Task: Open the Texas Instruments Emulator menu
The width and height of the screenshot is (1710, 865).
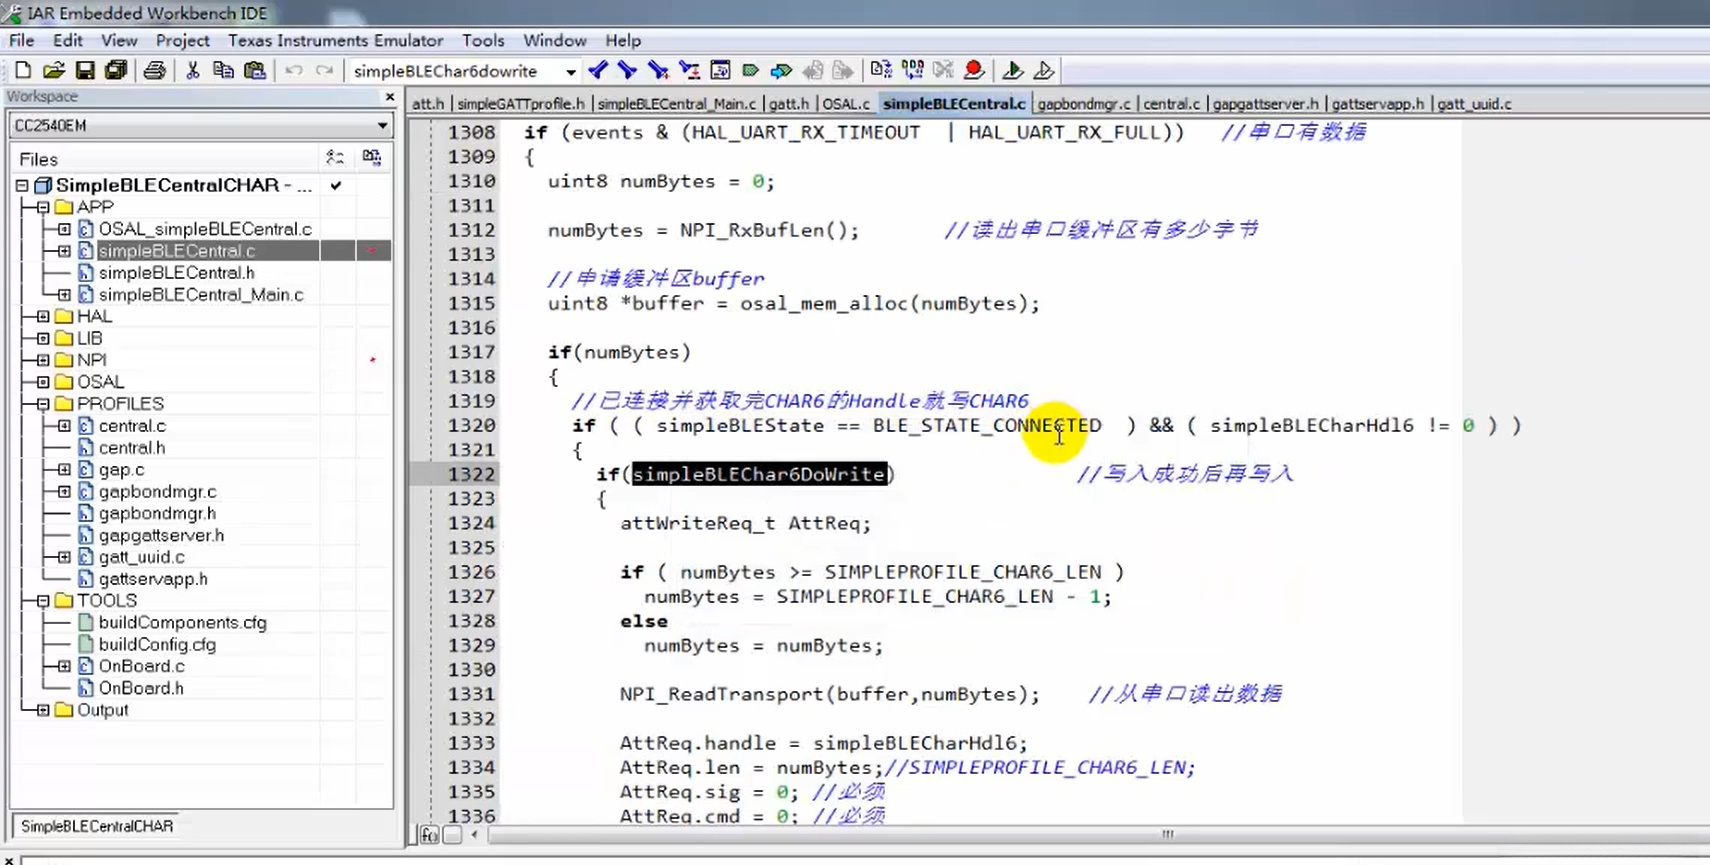Action: (x=336, y=41)
